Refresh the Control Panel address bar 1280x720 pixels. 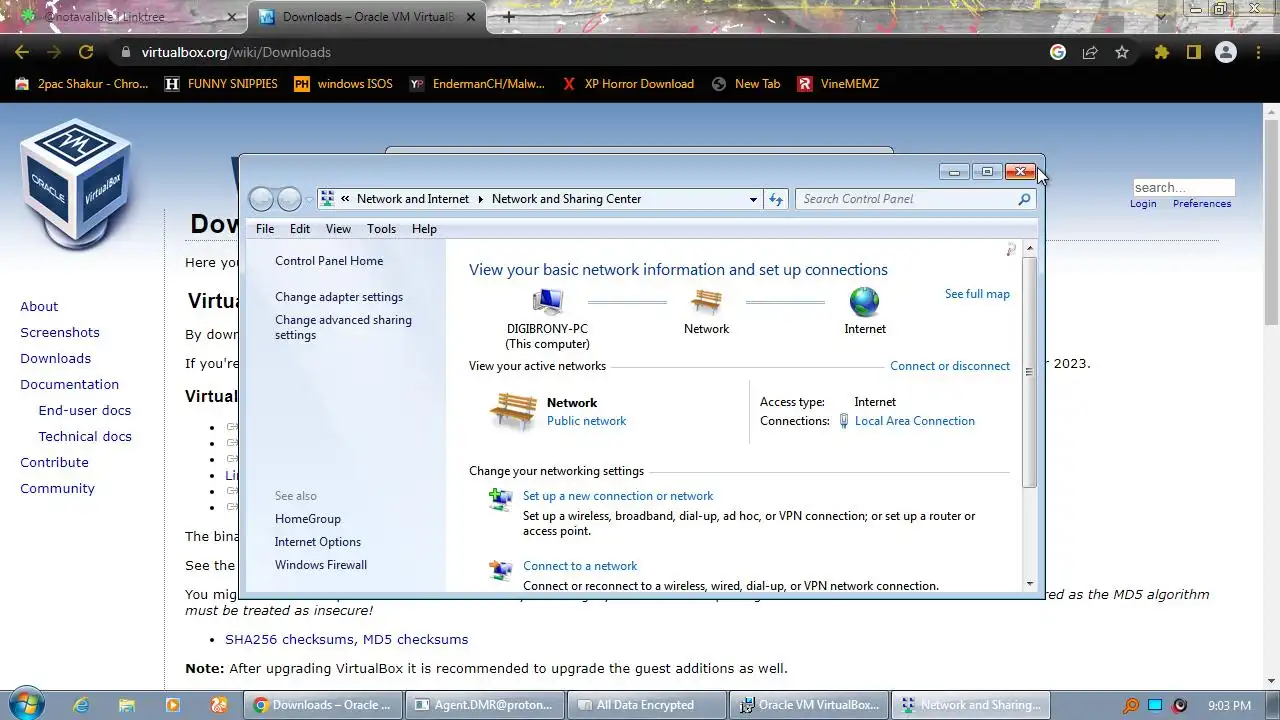[x=776, y=199]
